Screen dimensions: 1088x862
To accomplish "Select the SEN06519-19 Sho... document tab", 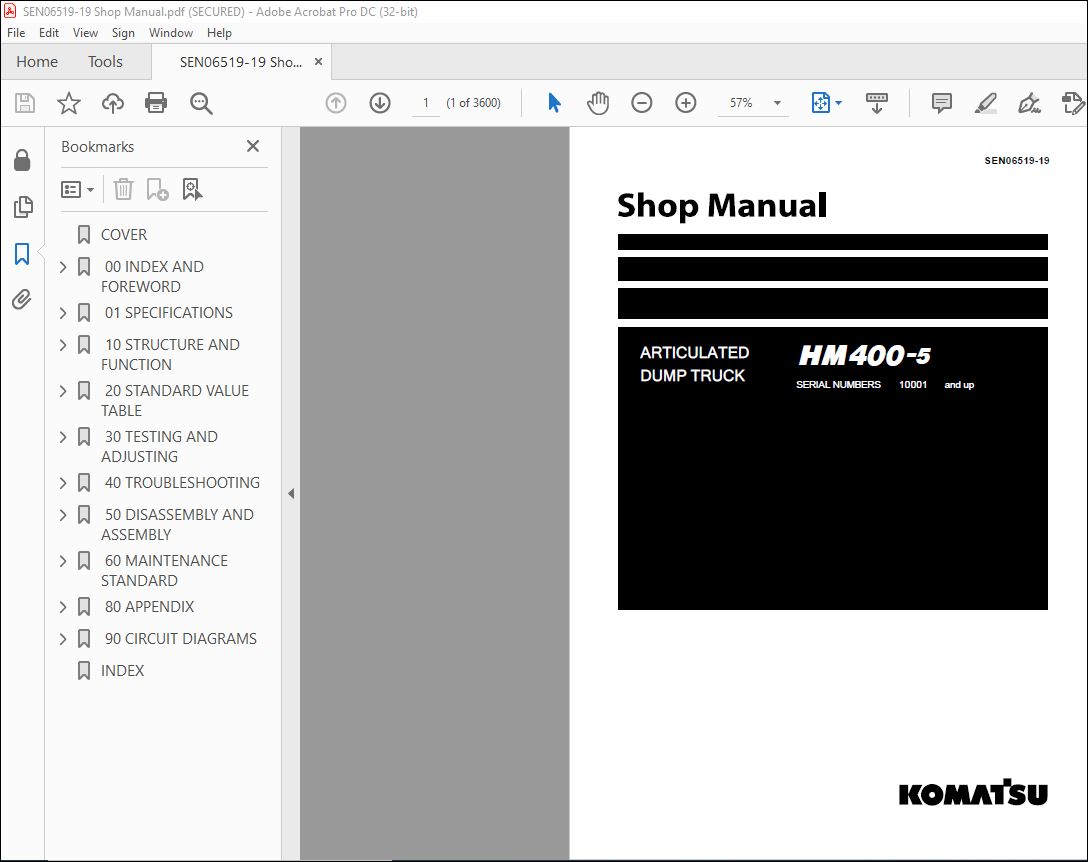I will [x=241, y=62].
